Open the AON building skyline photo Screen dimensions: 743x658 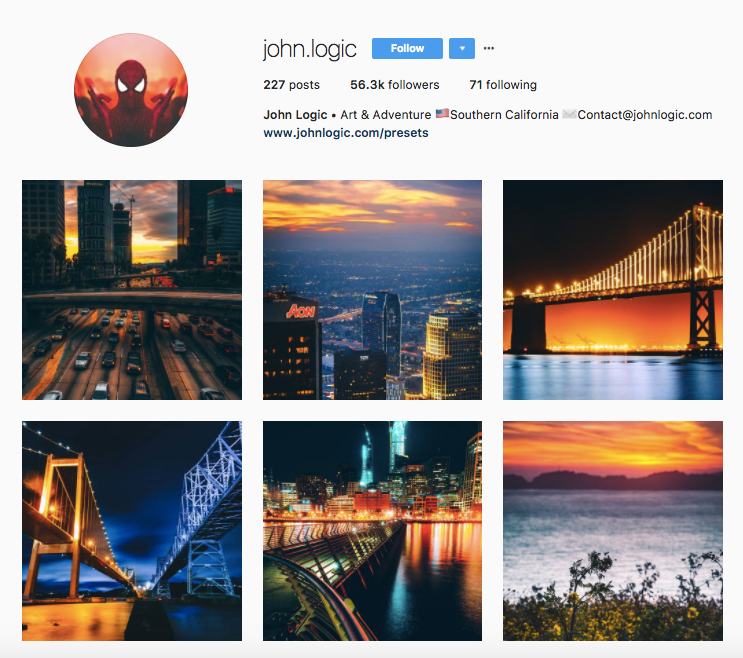coord(372,290)
